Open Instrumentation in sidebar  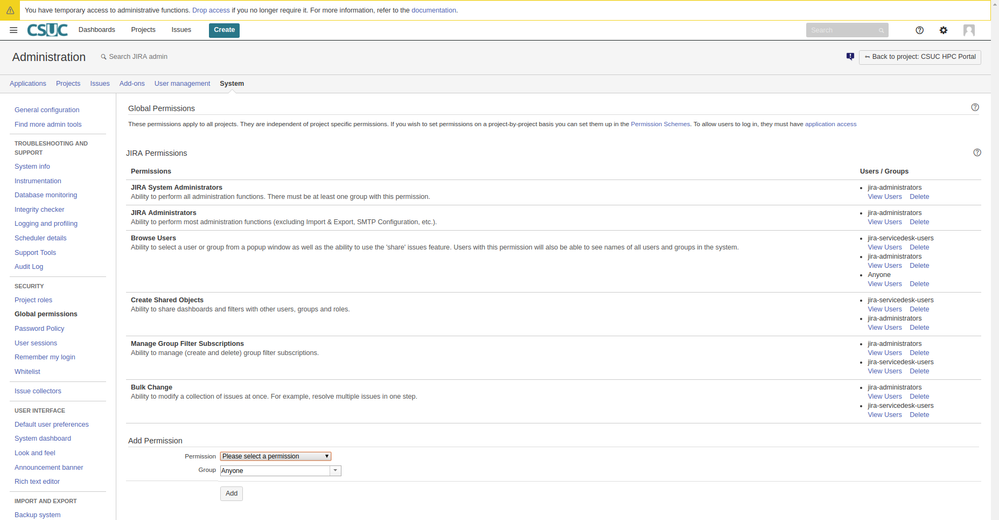click(38, 181)
